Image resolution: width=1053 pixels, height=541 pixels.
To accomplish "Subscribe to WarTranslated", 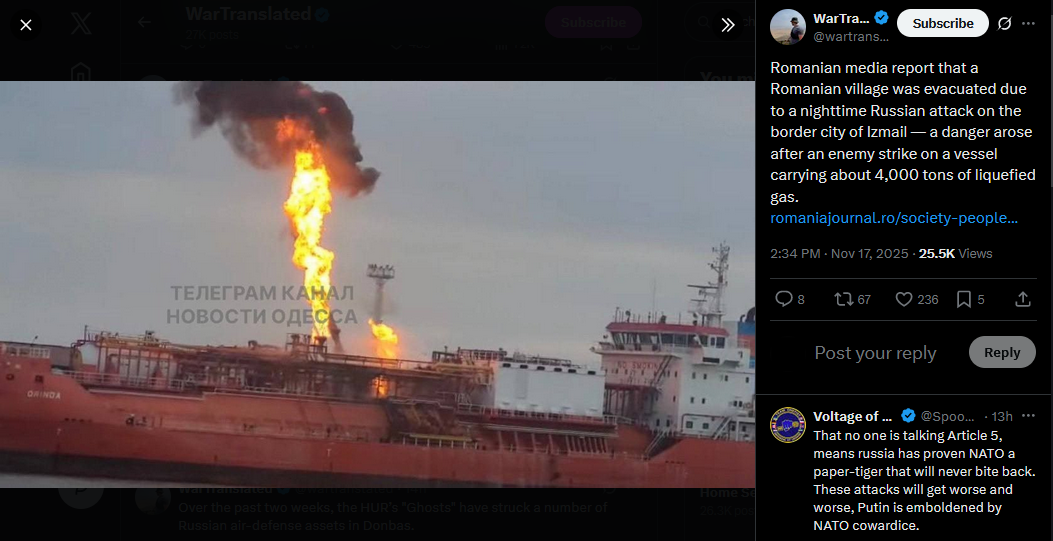I will [x=942, y=23].
